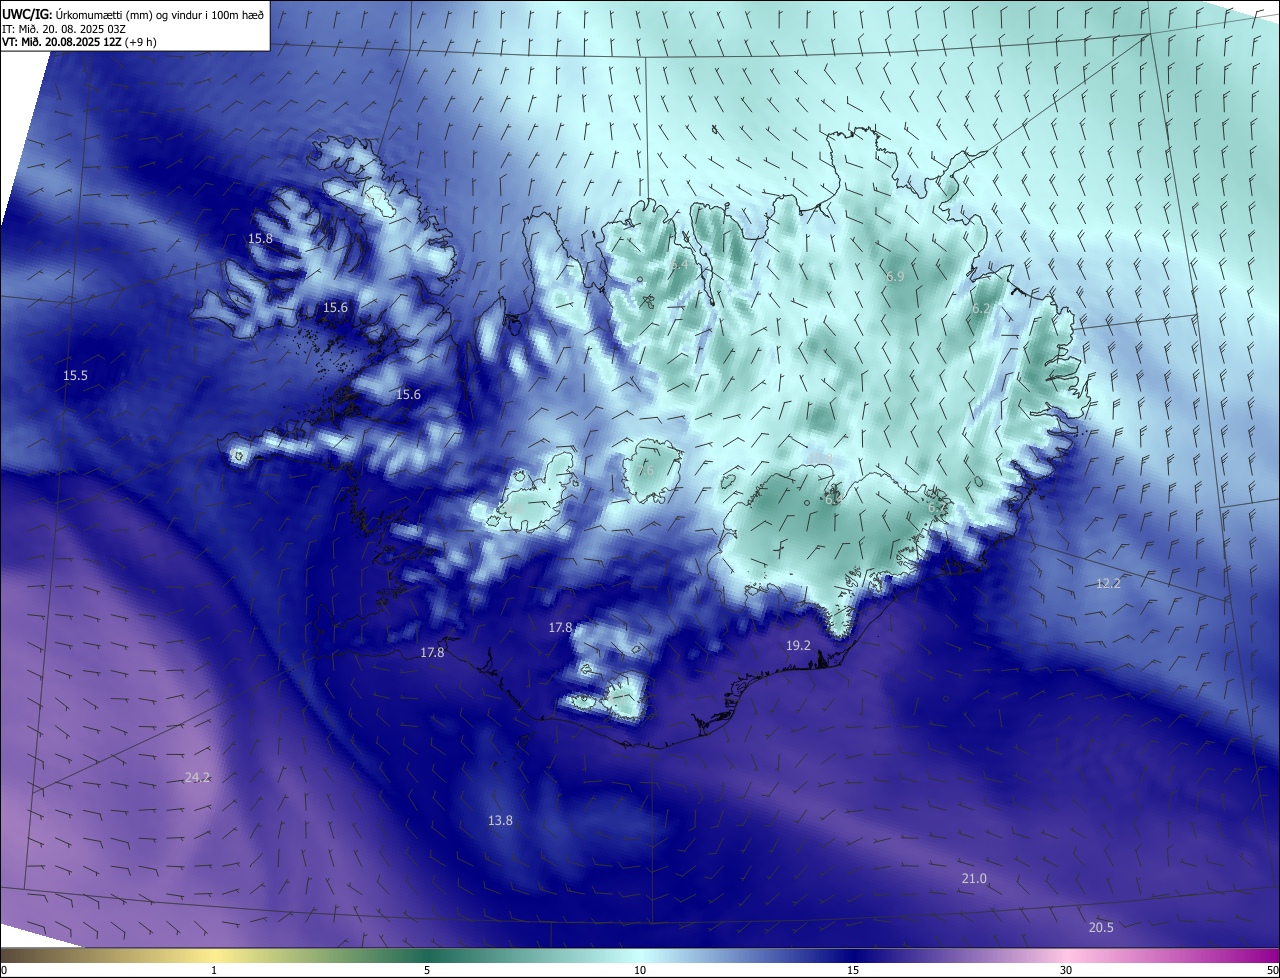The image size is (1280, 978).
Task: Click the map title starting with 'UWC/IG: Úrkomumætti (mm)'
Action: point(133,13)
